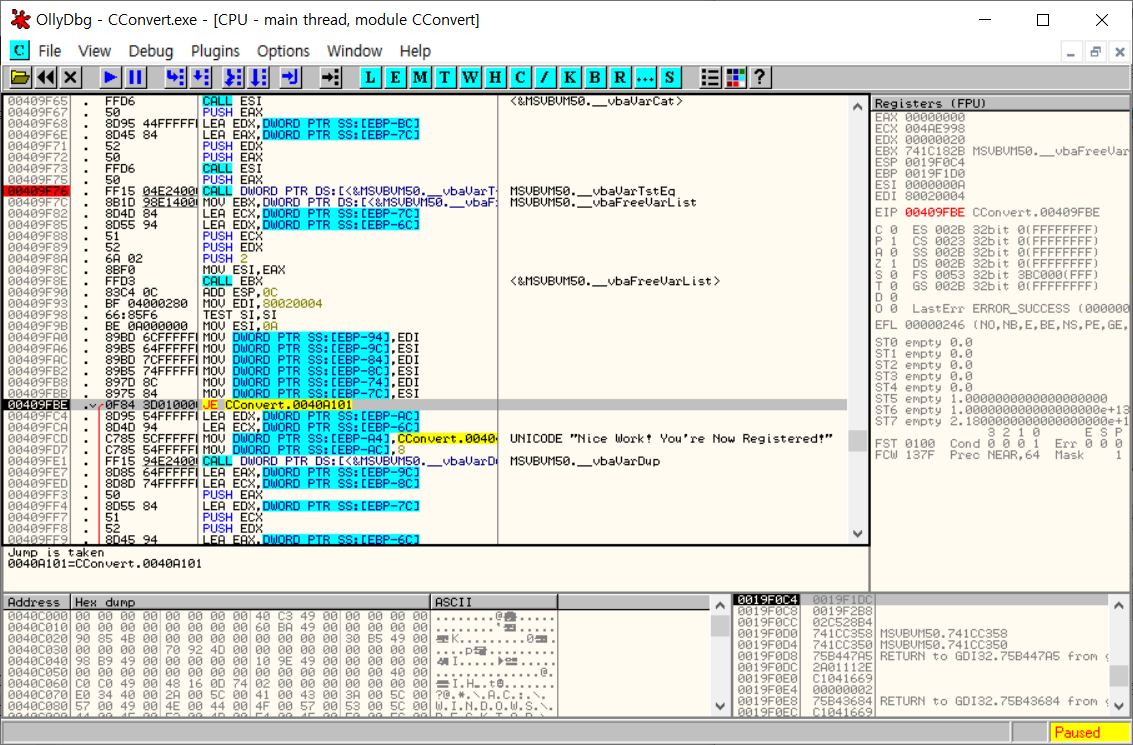Select breakpoint row at address 00409F76
The image size is (1133, 745).
[x=426, y=191]
